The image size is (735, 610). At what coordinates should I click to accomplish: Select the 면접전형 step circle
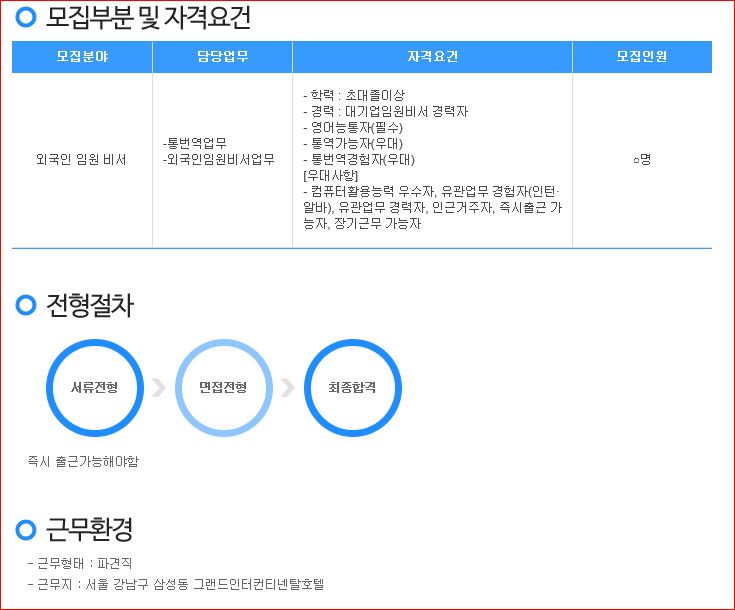[x=223, y=387]
